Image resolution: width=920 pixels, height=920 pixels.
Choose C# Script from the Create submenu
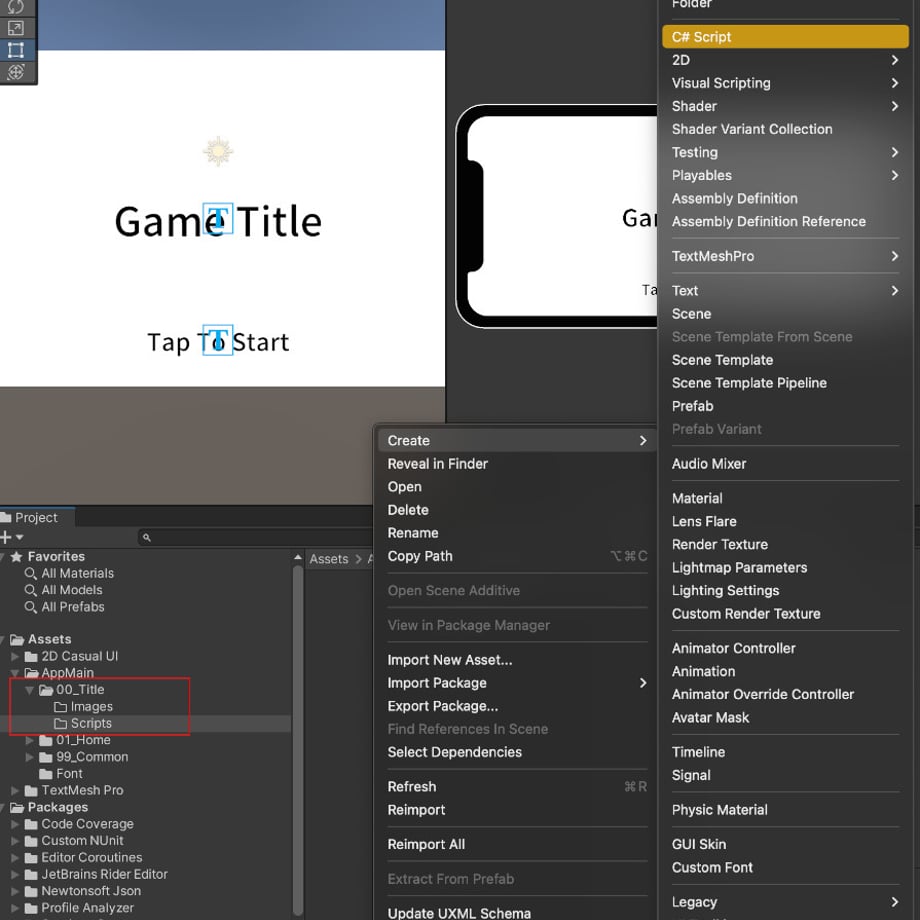click(x=785, y=37)
